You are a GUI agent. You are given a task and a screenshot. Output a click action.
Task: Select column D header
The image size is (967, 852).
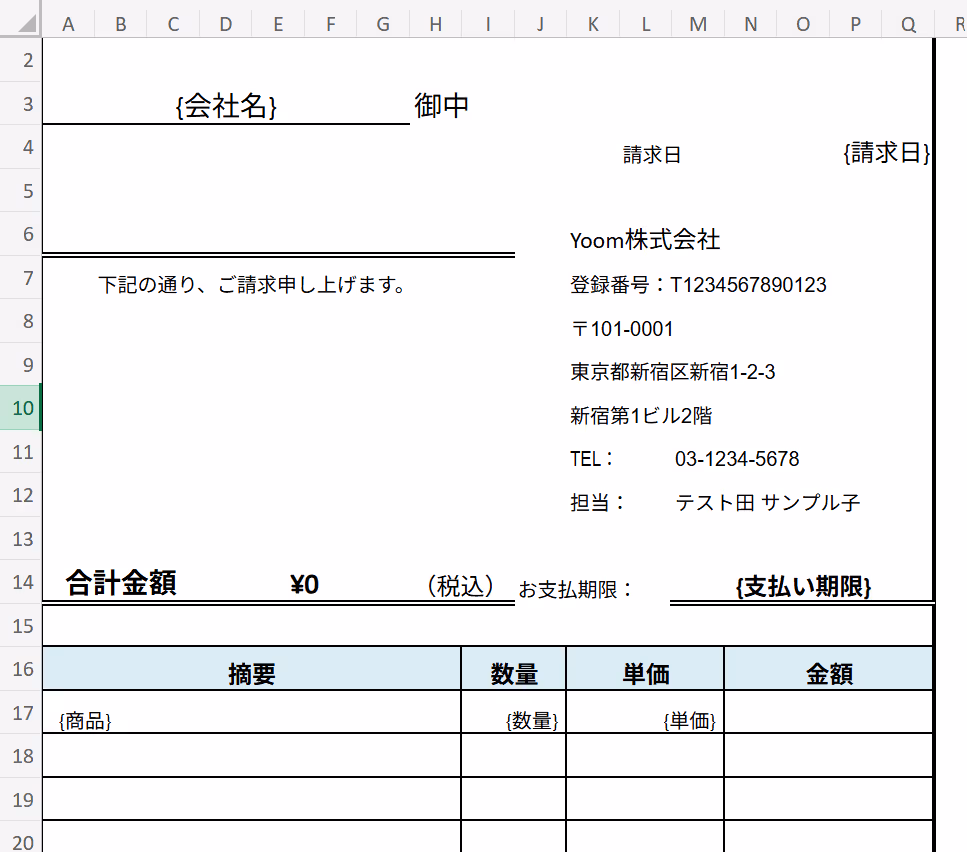coord(226,24)
